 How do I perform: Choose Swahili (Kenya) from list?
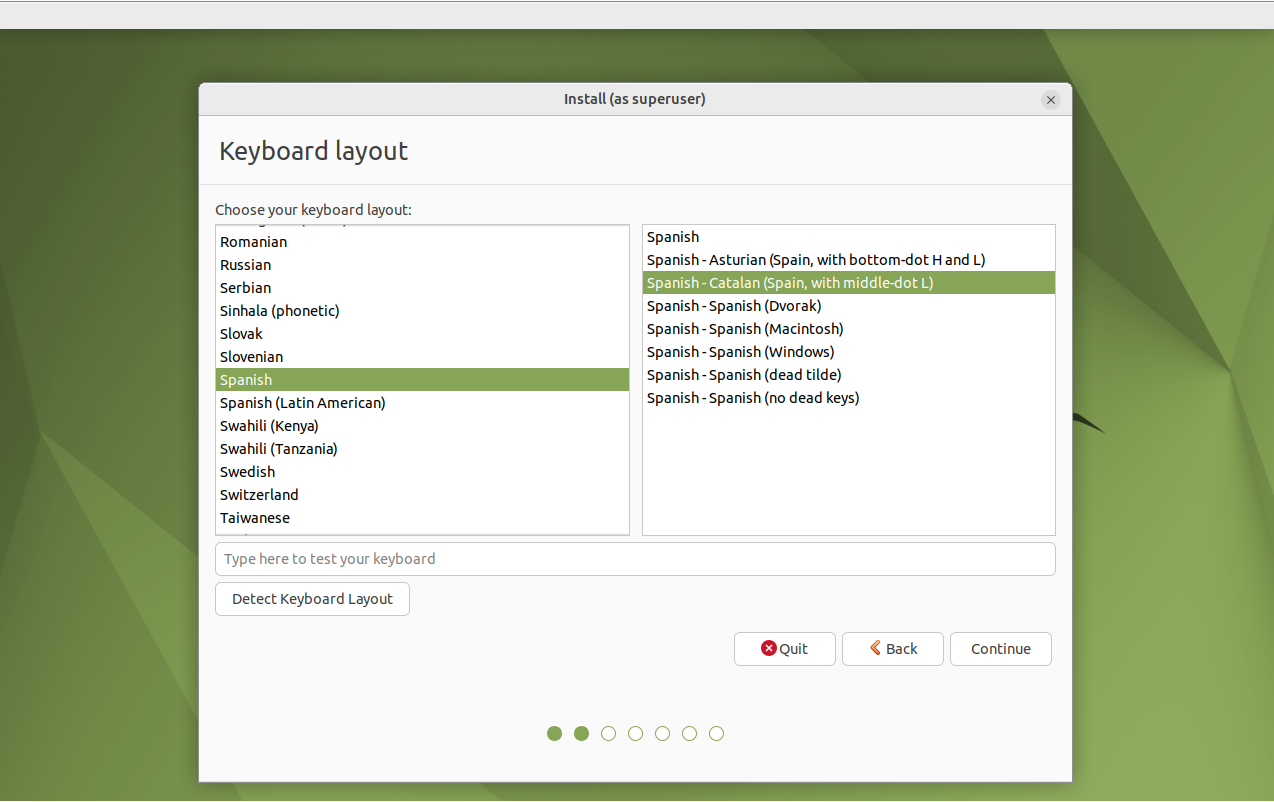(x=270, y=426)
